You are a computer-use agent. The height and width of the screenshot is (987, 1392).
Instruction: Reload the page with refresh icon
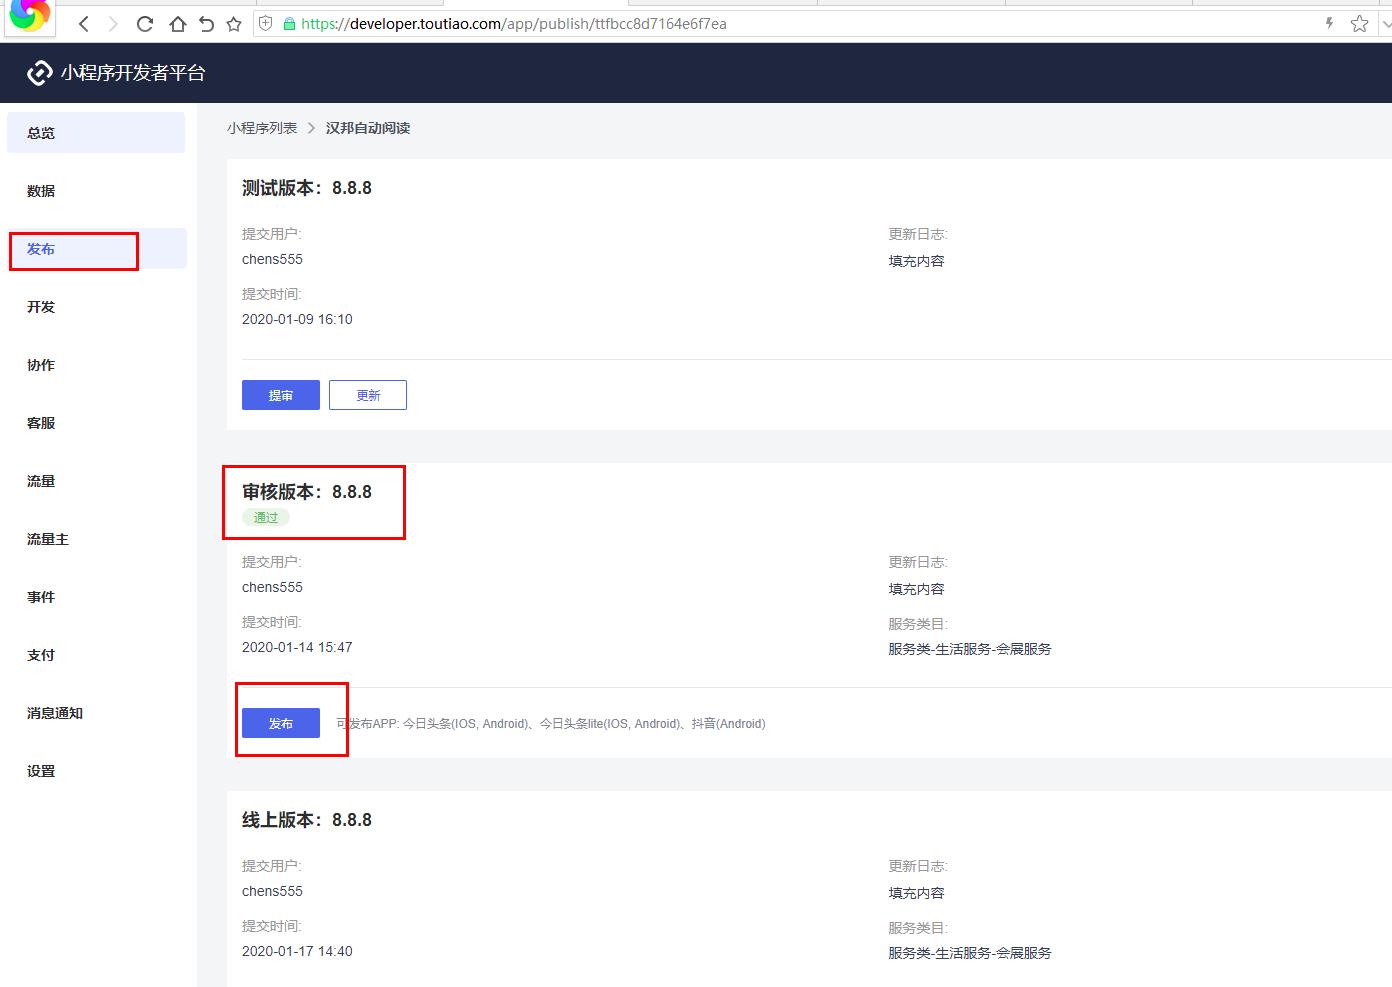point(145,24)
